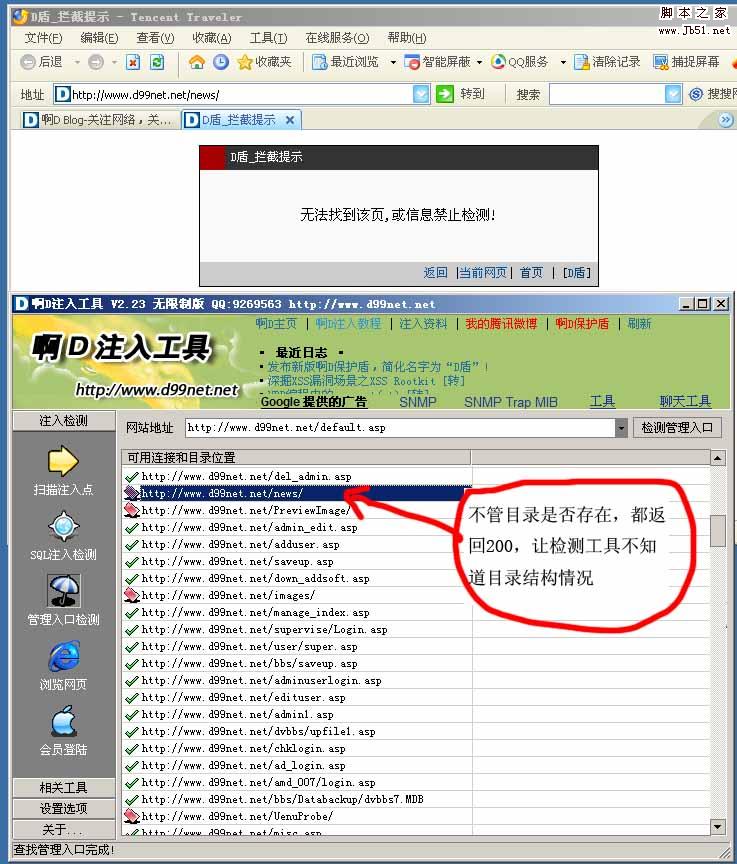Open 查看(V) menu
This screenshot has width=737, height=864.
pyautogui.click(x=155, y=38)
